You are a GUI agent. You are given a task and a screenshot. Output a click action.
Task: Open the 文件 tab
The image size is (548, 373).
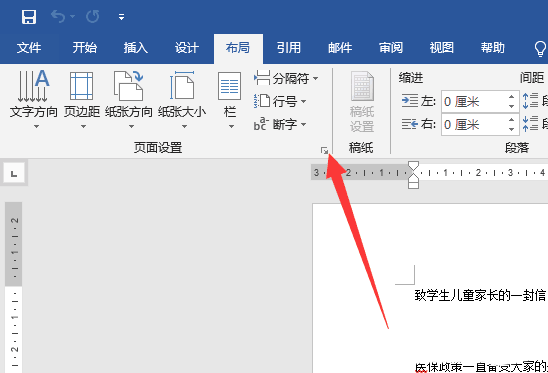(29, 48)
